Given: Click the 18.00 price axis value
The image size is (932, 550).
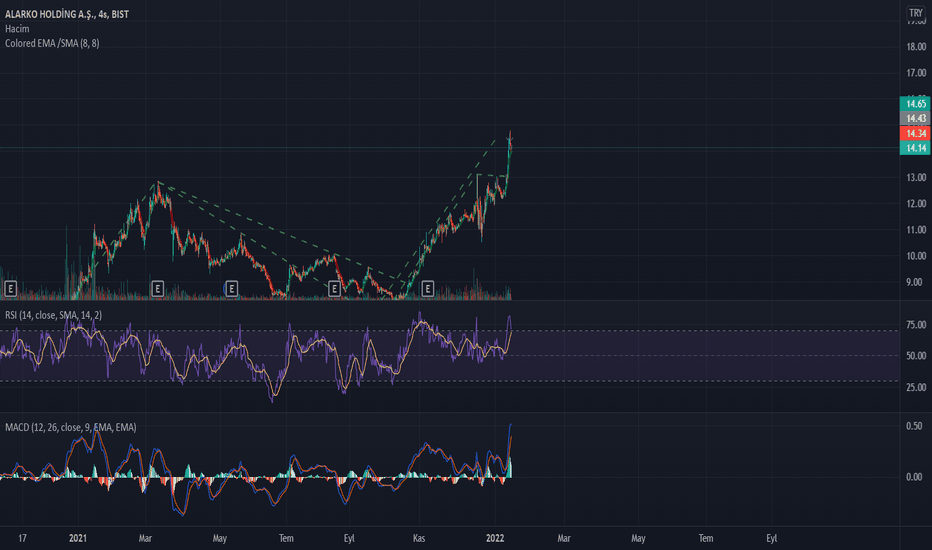Looking at the screenshot, I should pyautogui.click(x=916, y=46).
